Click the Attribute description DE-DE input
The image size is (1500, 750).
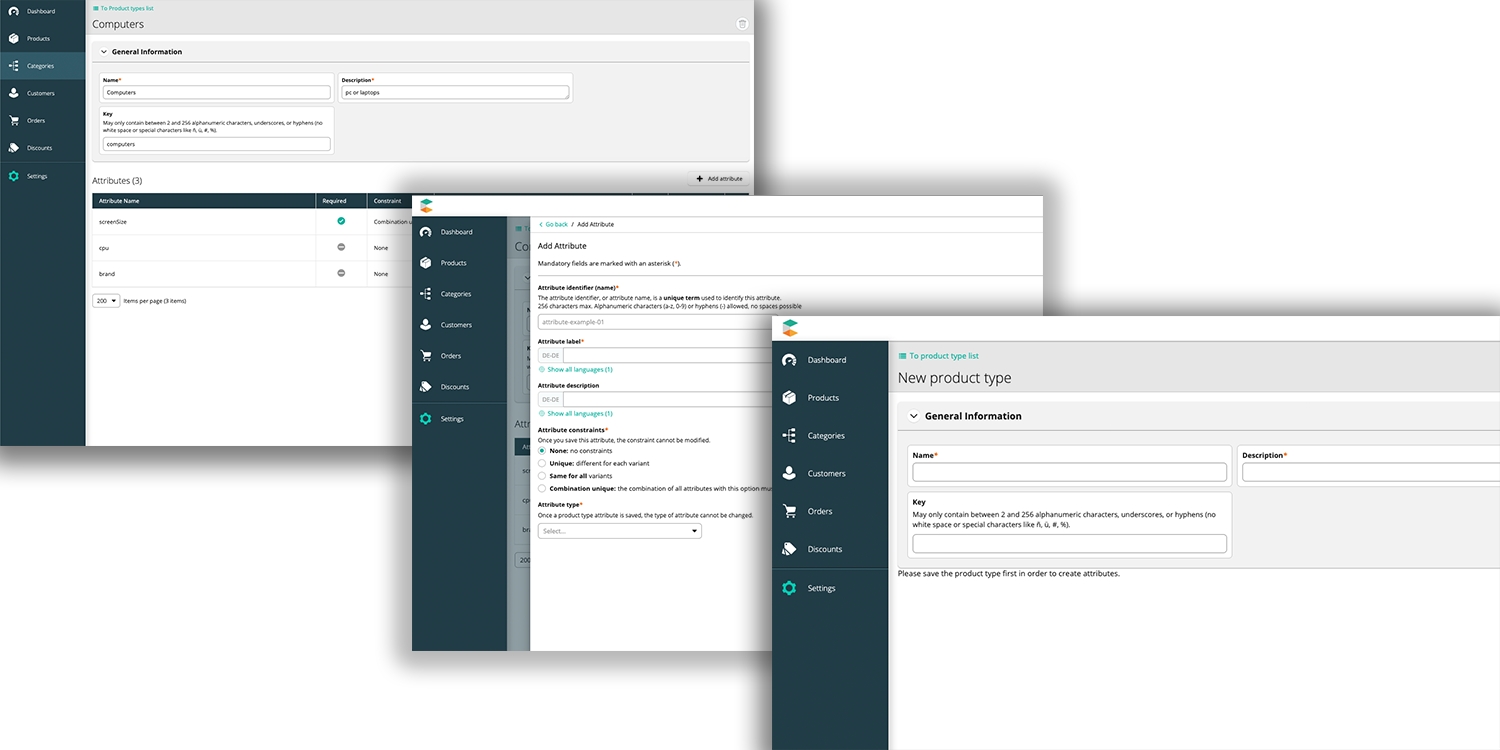tap(667, 399)
